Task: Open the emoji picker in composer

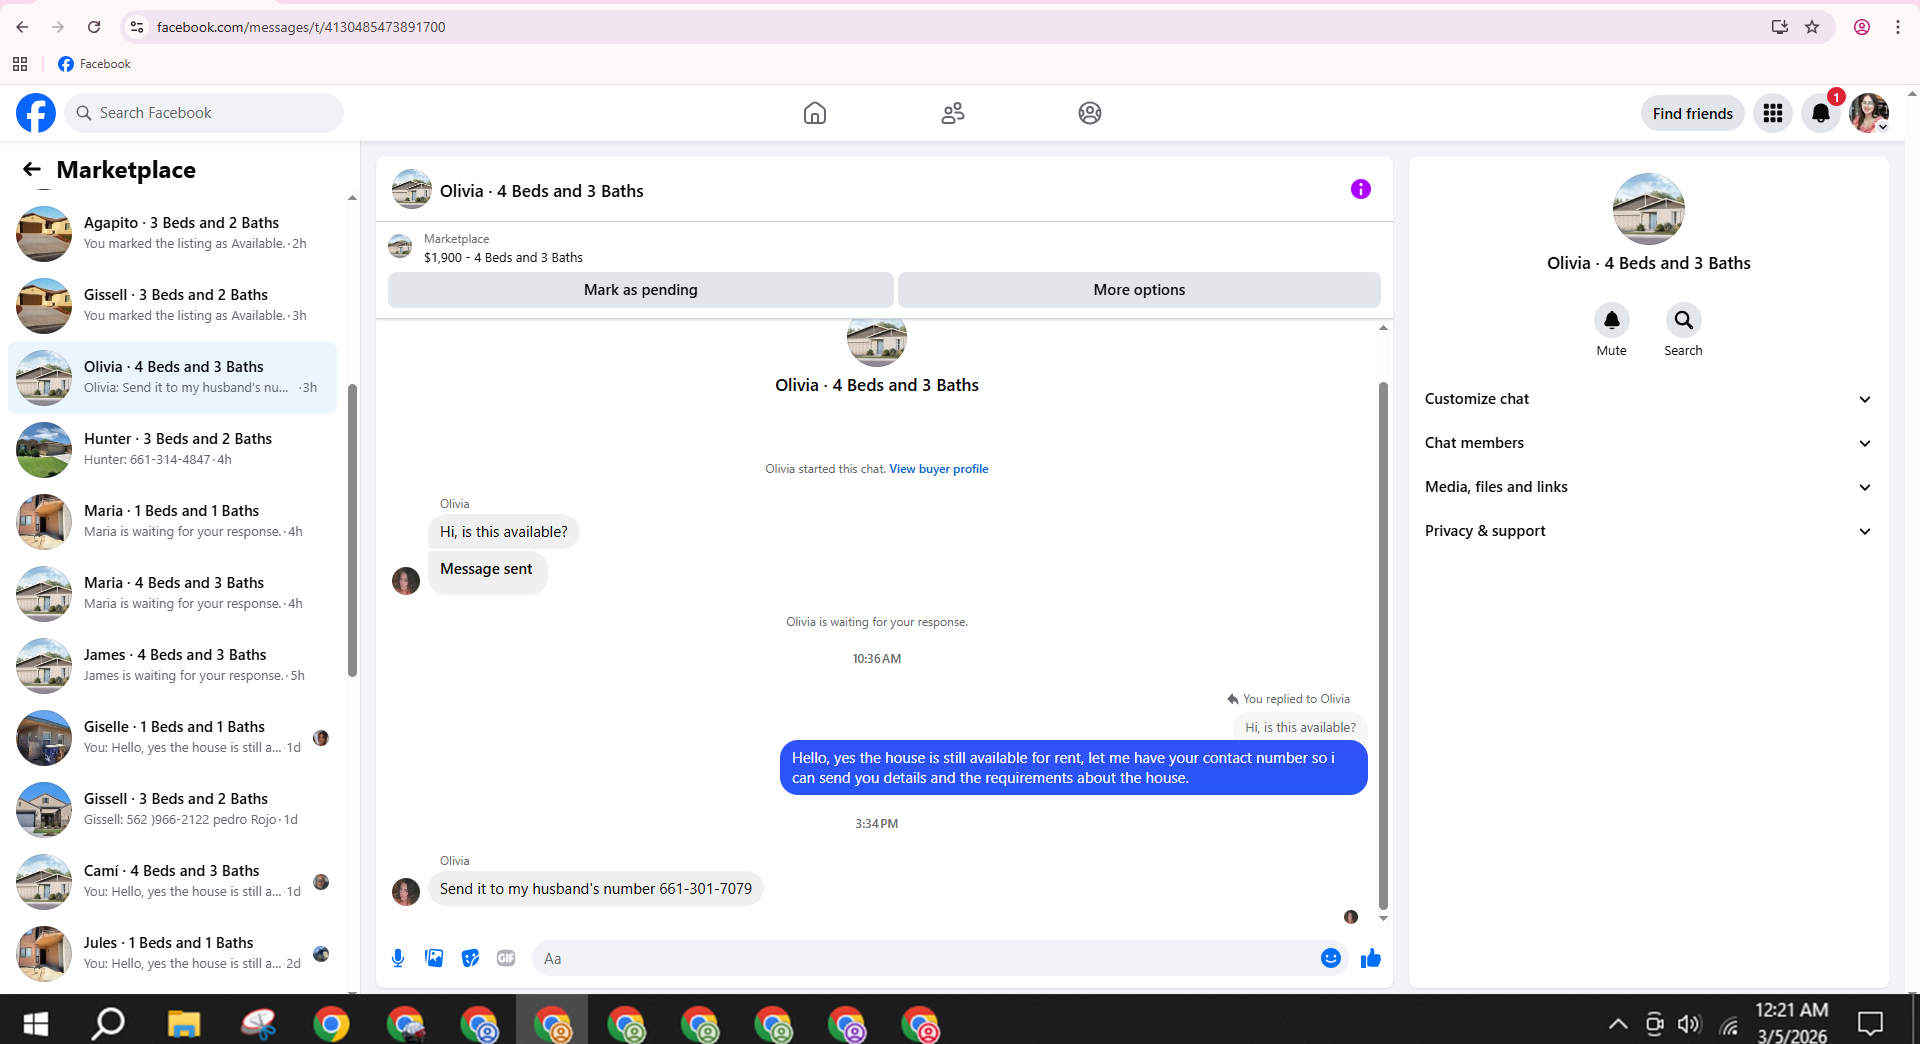Action: coord(1331,958)
